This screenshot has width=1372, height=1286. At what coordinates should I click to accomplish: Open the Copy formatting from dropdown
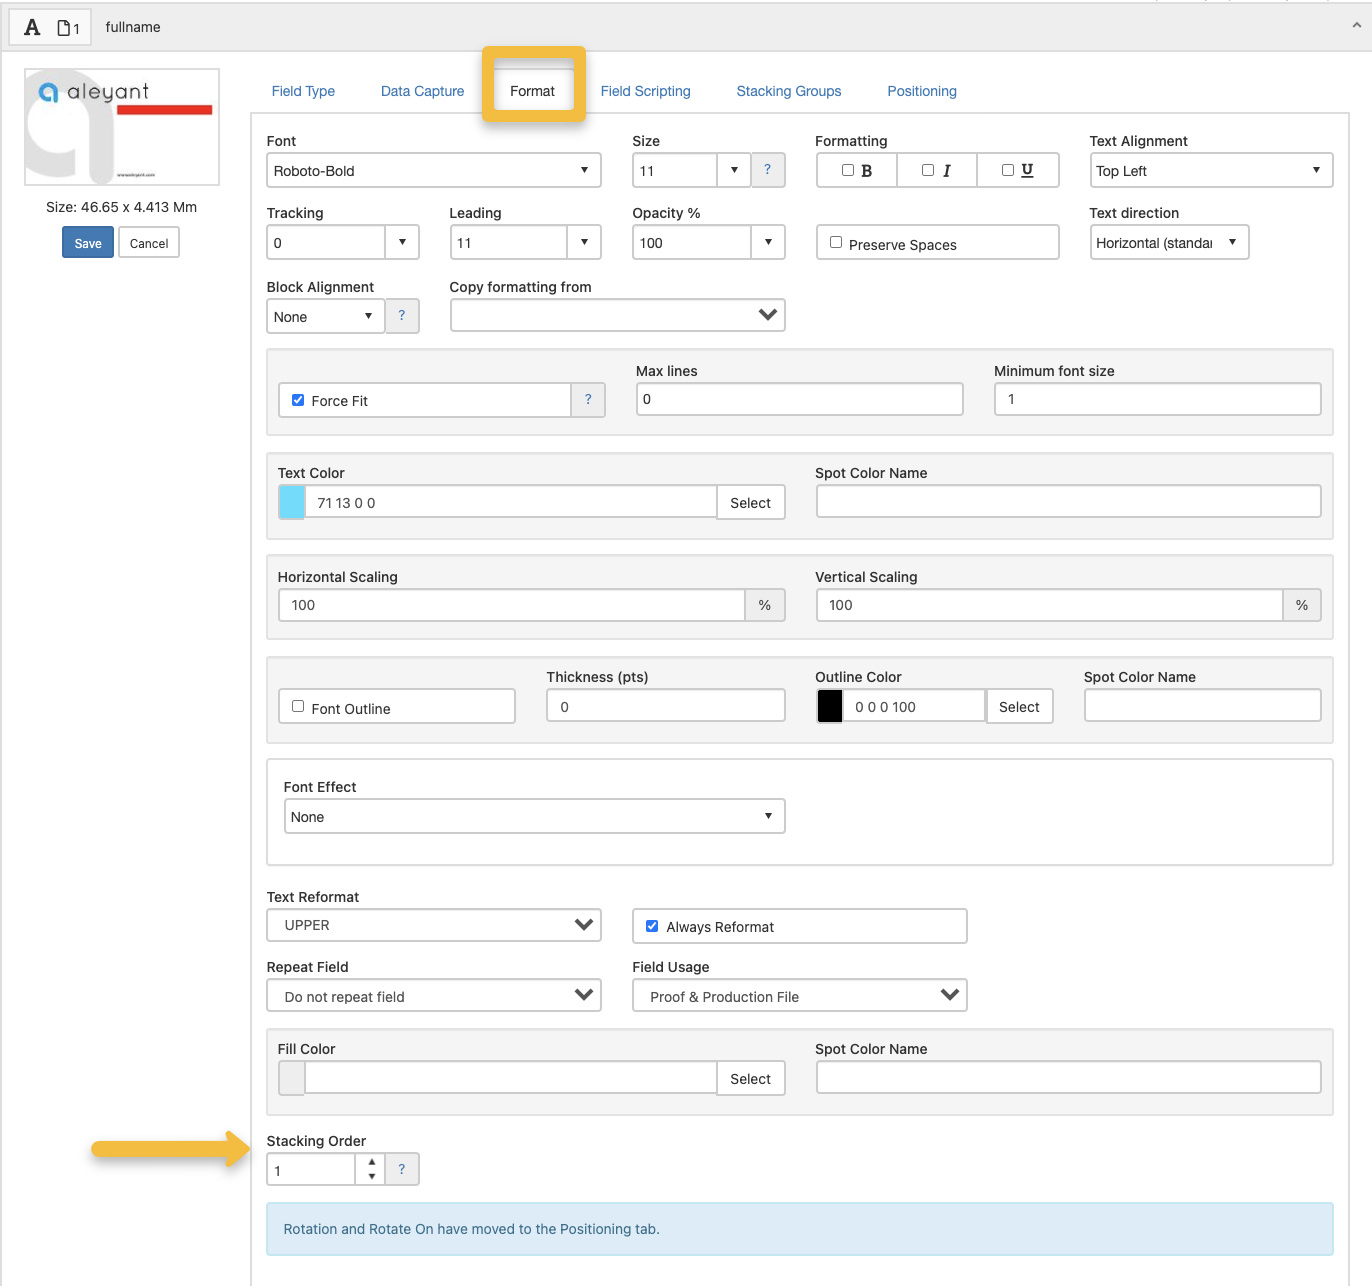(618, 315)
